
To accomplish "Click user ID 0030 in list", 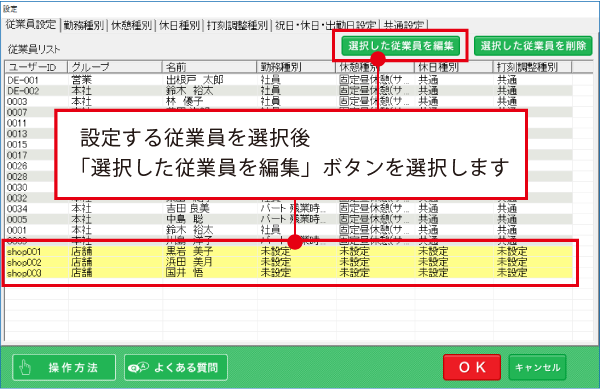I will [x=17, y=187].
